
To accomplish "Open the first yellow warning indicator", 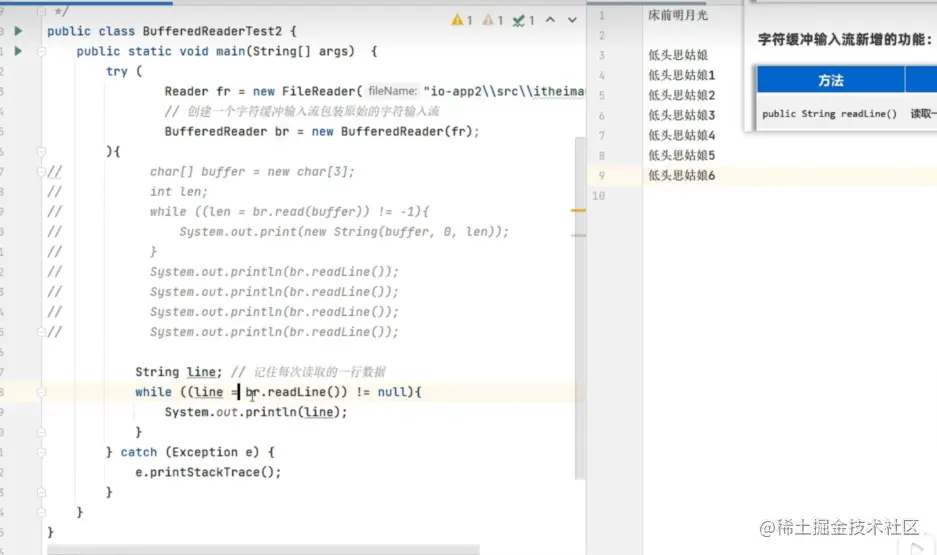I will (462, 20).
